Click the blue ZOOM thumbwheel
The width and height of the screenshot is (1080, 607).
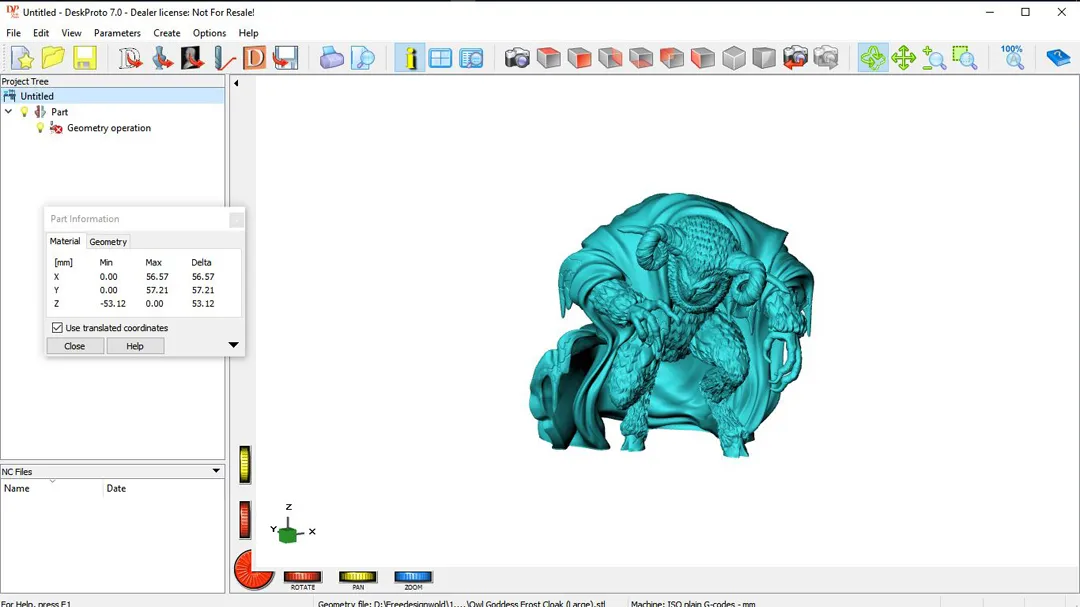(x=413, y=577)
